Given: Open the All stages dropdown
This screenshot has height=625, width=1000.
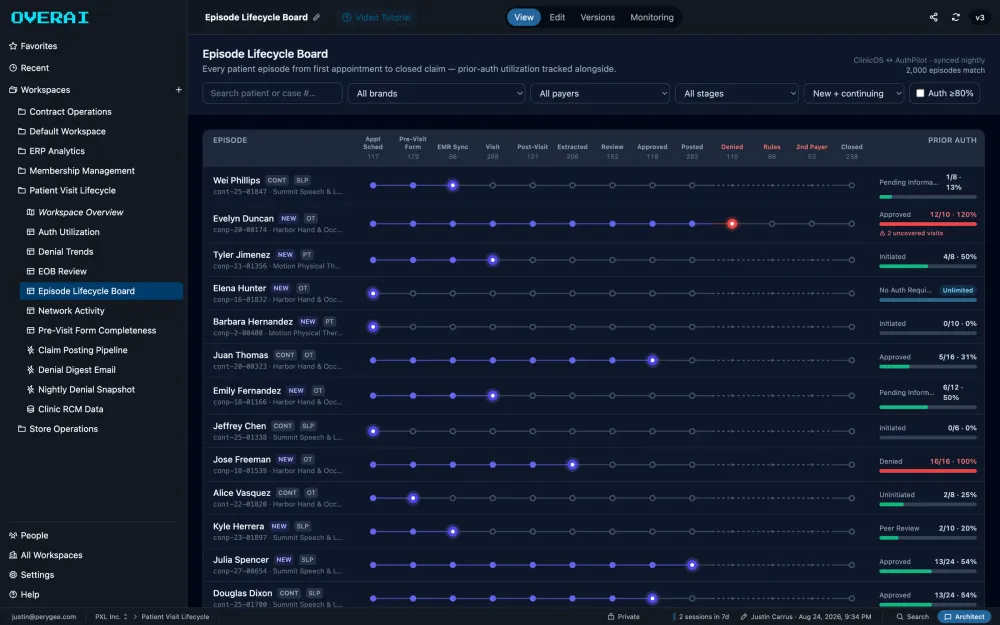Looking at the screenshot, I should (x=737, y=93).
